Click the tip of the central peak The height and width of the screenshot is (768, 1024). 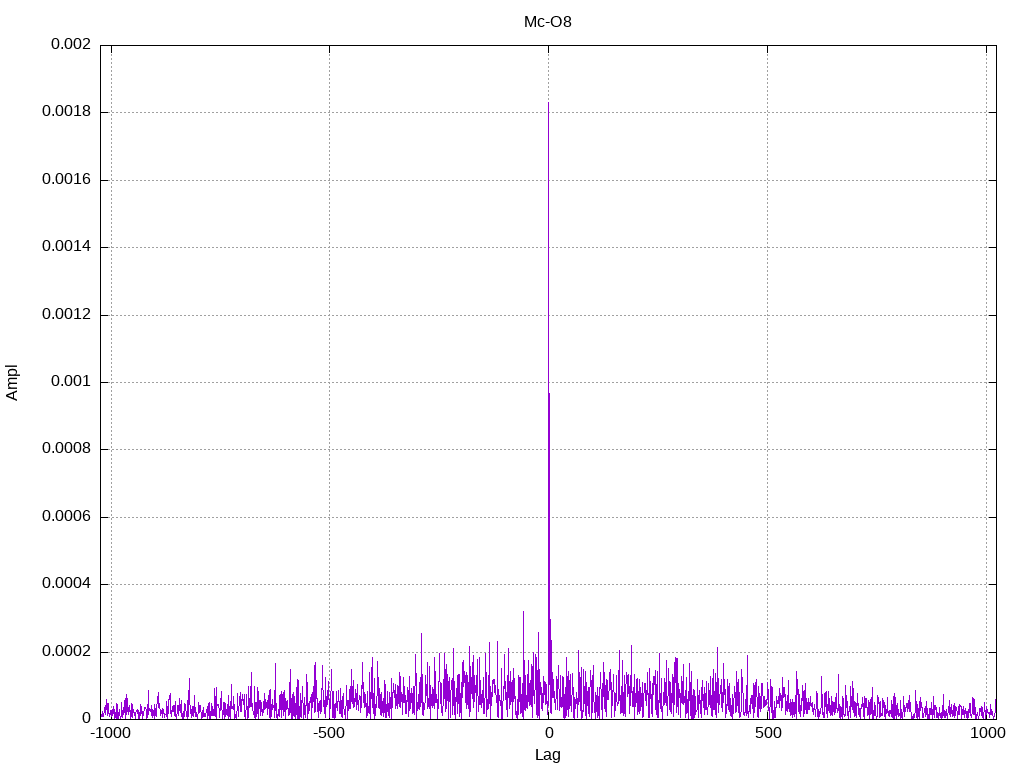[548, 103]
